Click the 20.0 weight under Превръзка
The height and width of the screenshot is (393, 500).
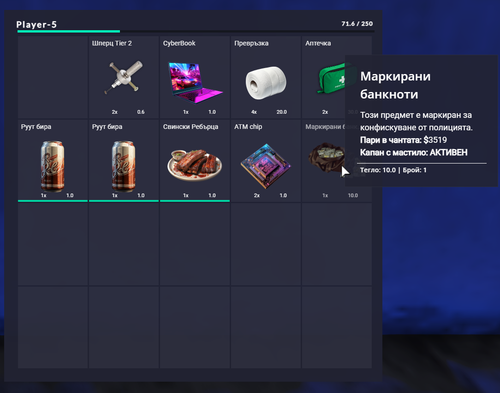(282, 112)
